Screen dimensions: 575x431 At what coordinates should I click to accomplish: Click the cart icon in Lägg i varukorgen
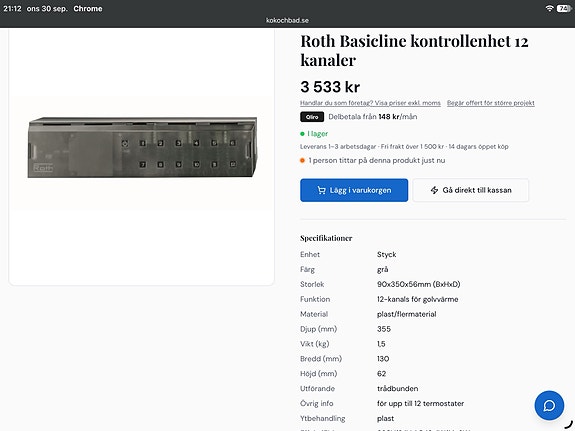pyautogui.click(x=321, y=190)
